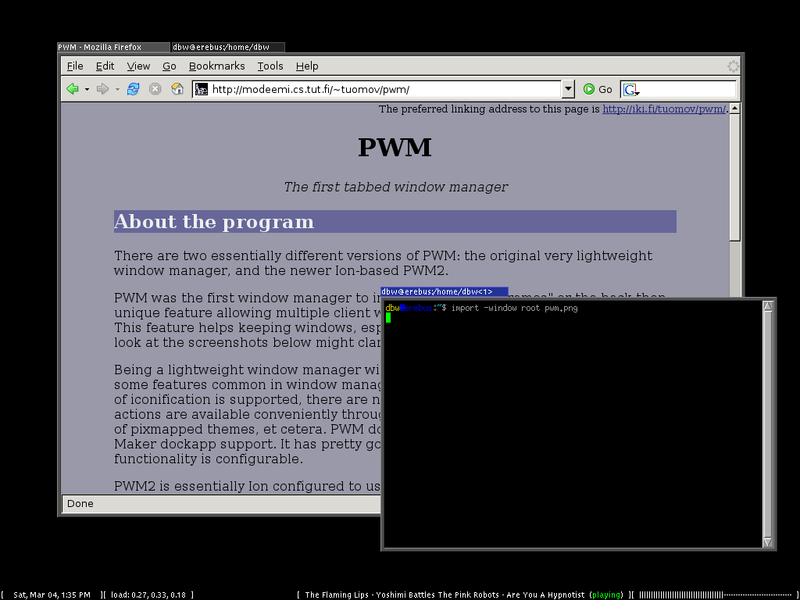Open the Google search engine selector
The width and height of the screenshot is (800, 600).
(x=631, y=90)
